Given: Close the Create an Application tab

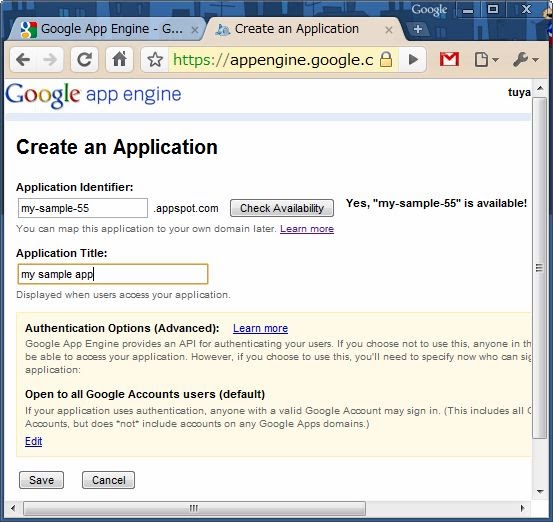Looking at the screenshot, I should [x=389, y=30].
